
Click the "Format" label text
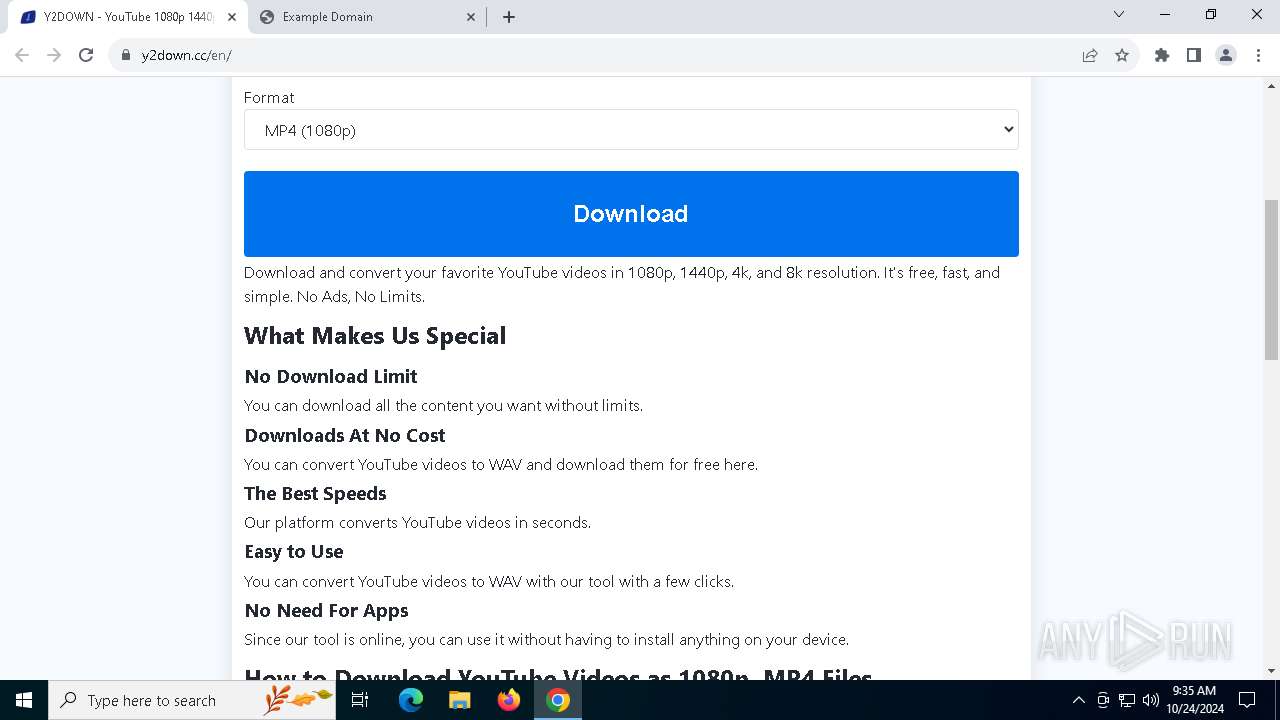[x=269, y=98]
